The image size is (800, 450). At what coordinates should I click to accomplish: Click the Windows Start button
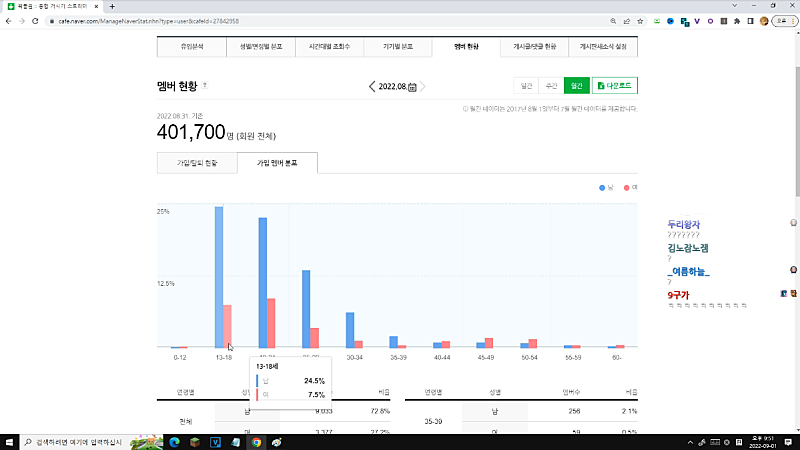[x=9, y=441]
